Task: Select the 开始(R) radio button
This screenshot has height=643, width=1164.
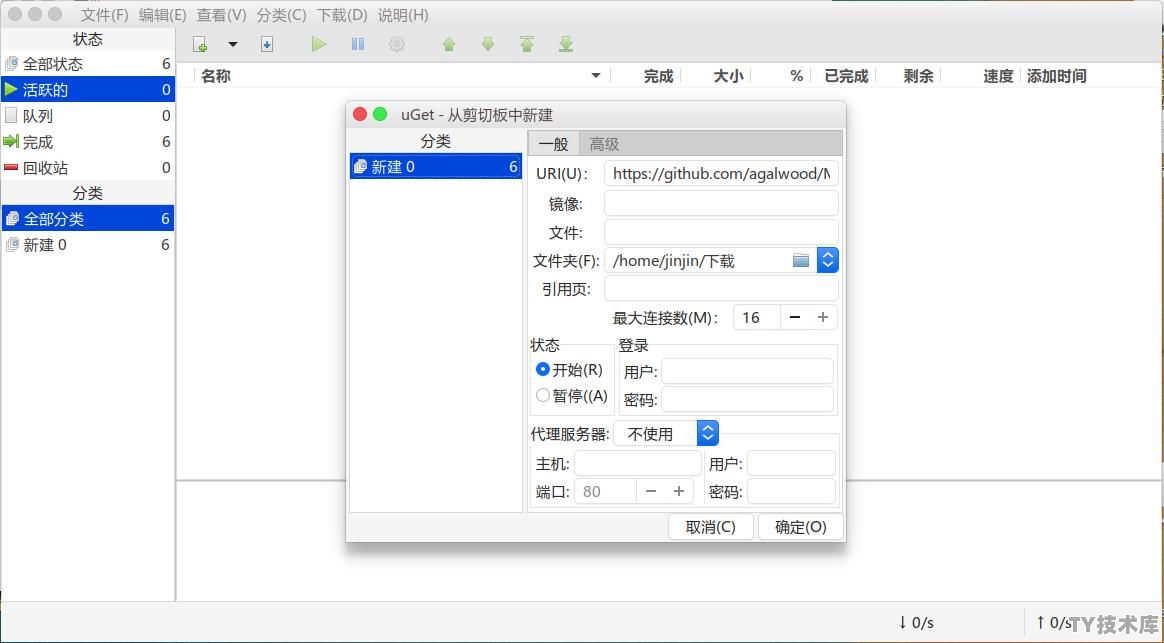Action: click(543, 369)
